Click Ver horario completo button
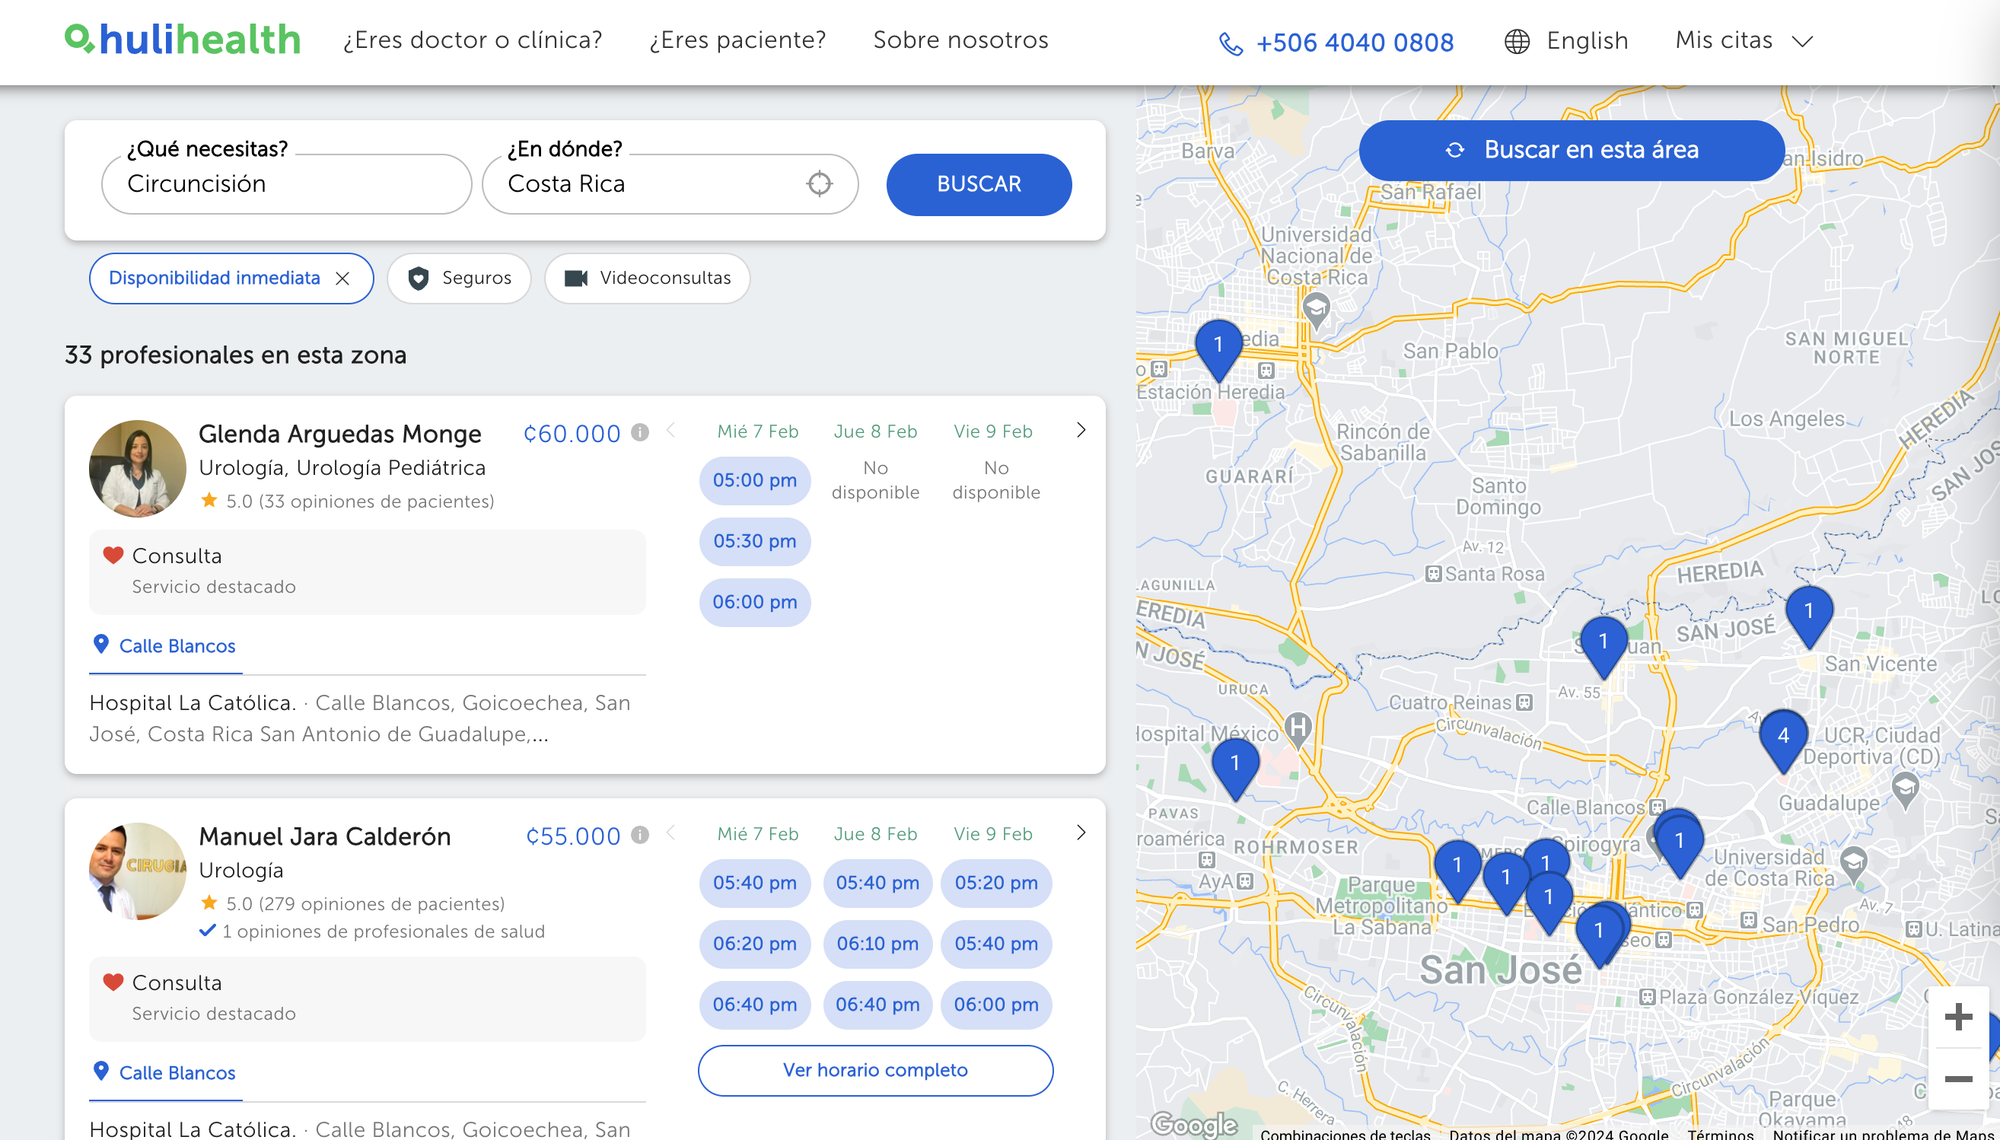This screenshot has width=2000, height=1140. point(875,1070)
